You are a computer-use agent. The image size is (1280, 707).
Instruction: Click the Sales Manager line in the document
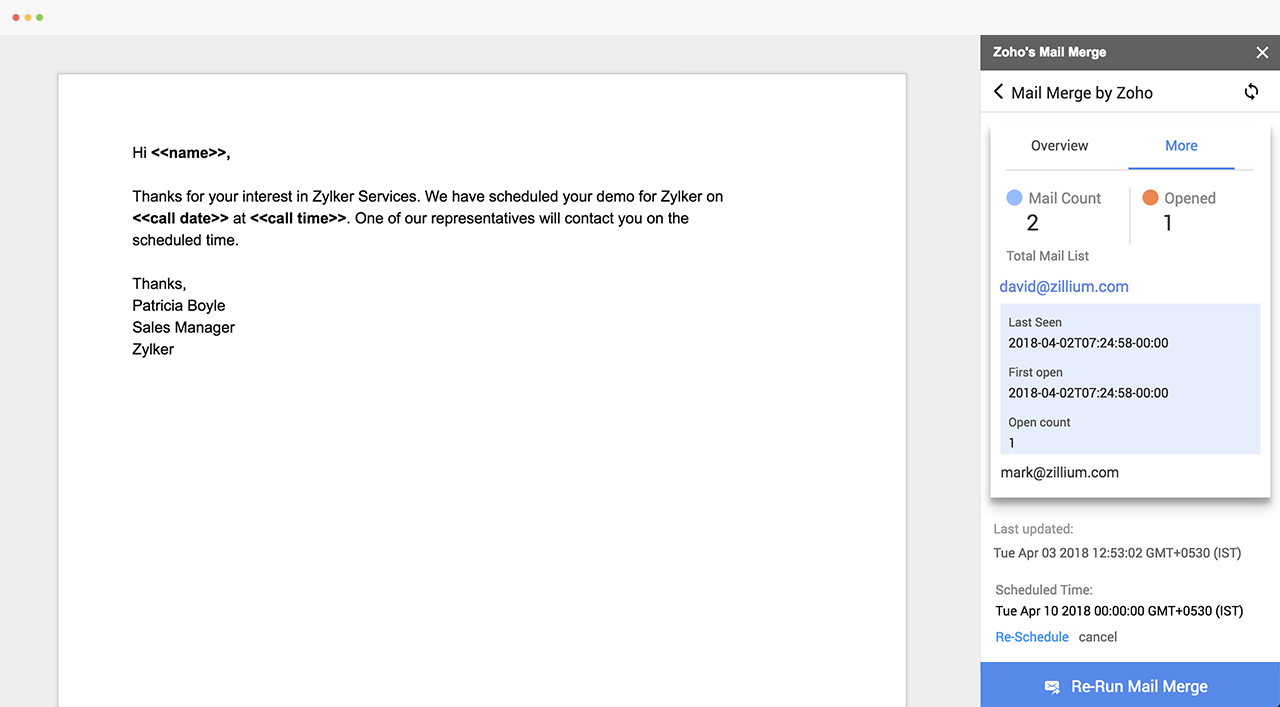(184, 328)
